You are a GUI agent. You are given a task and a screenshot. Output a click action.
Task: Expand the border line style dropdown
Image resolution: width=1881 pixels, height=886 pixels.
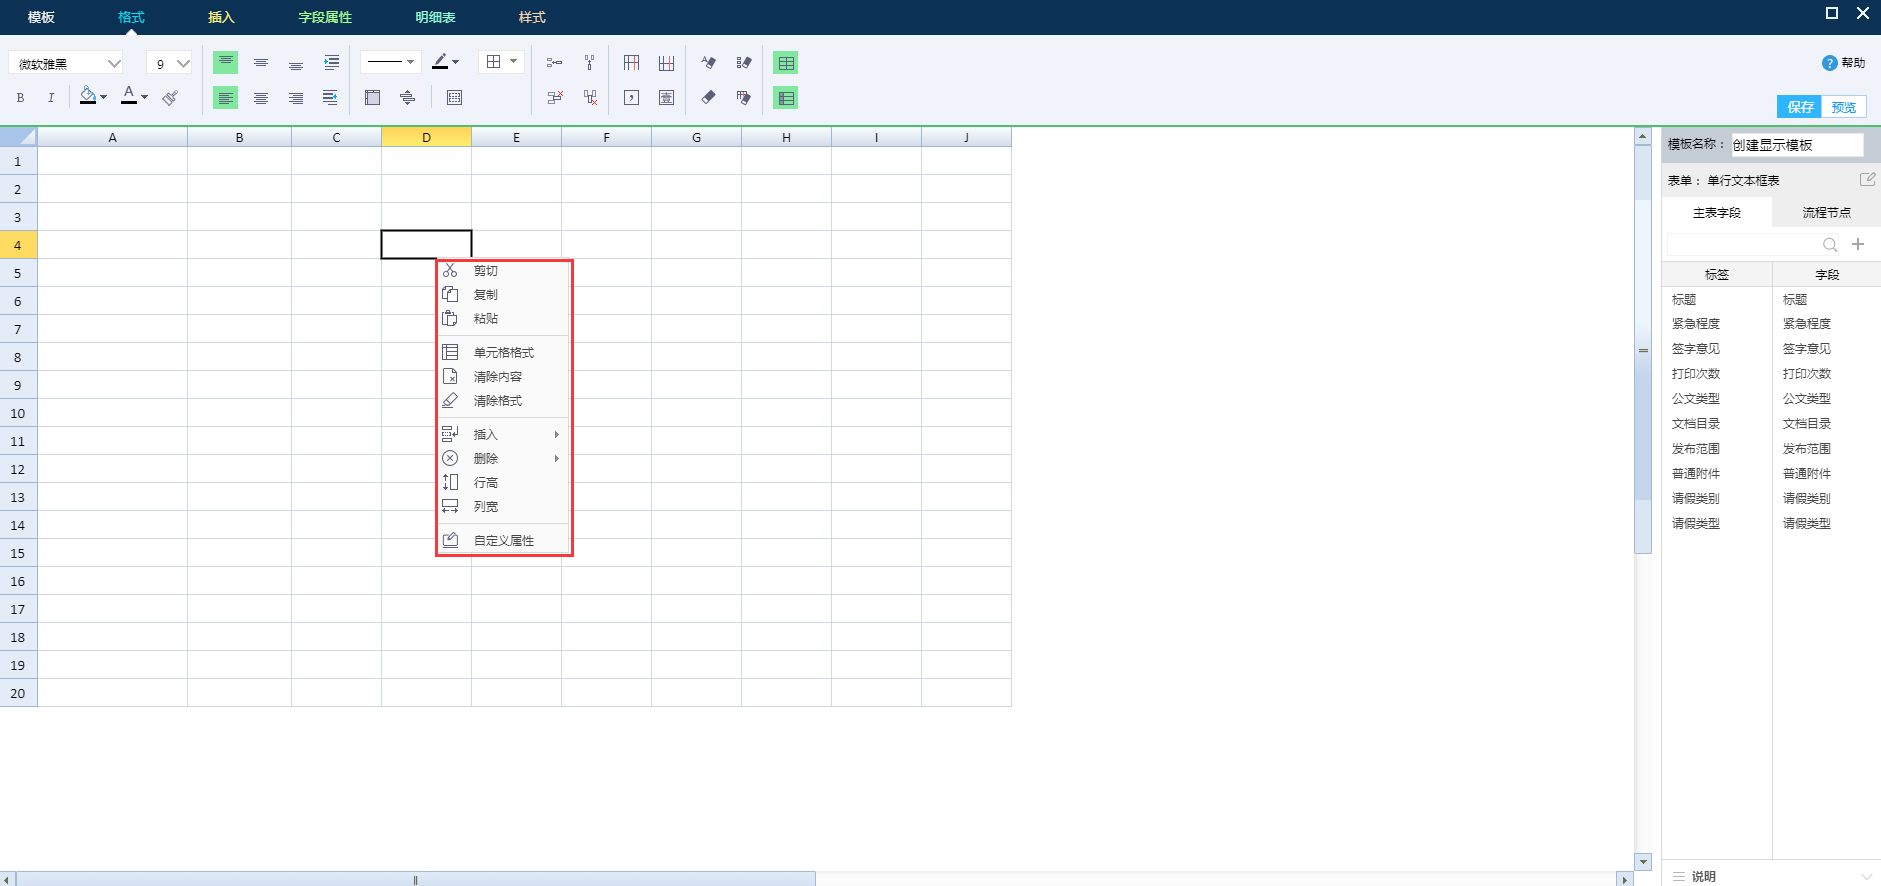click(390, 62)
